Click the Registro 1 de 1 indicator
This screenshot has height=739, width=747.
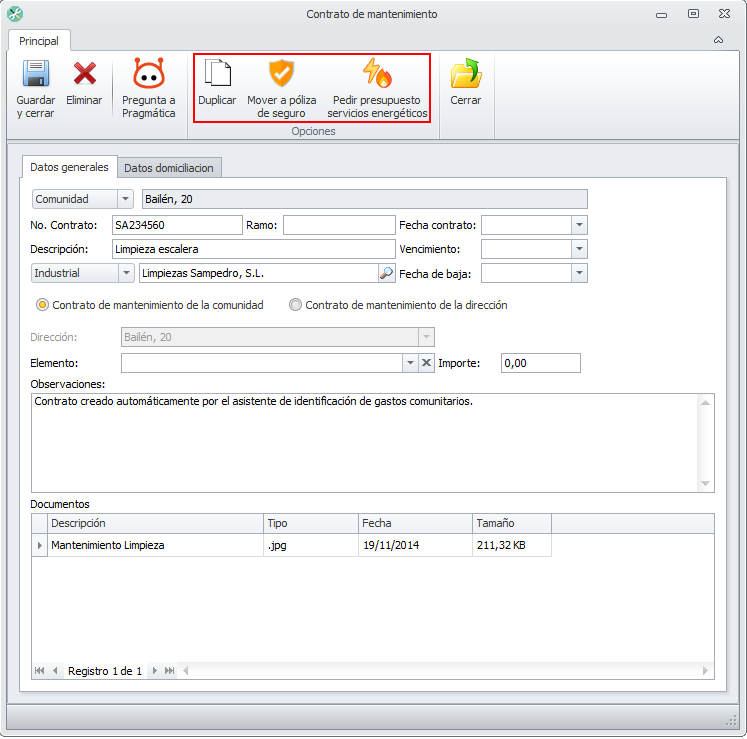pyautogui.click(x=105, y=671)
